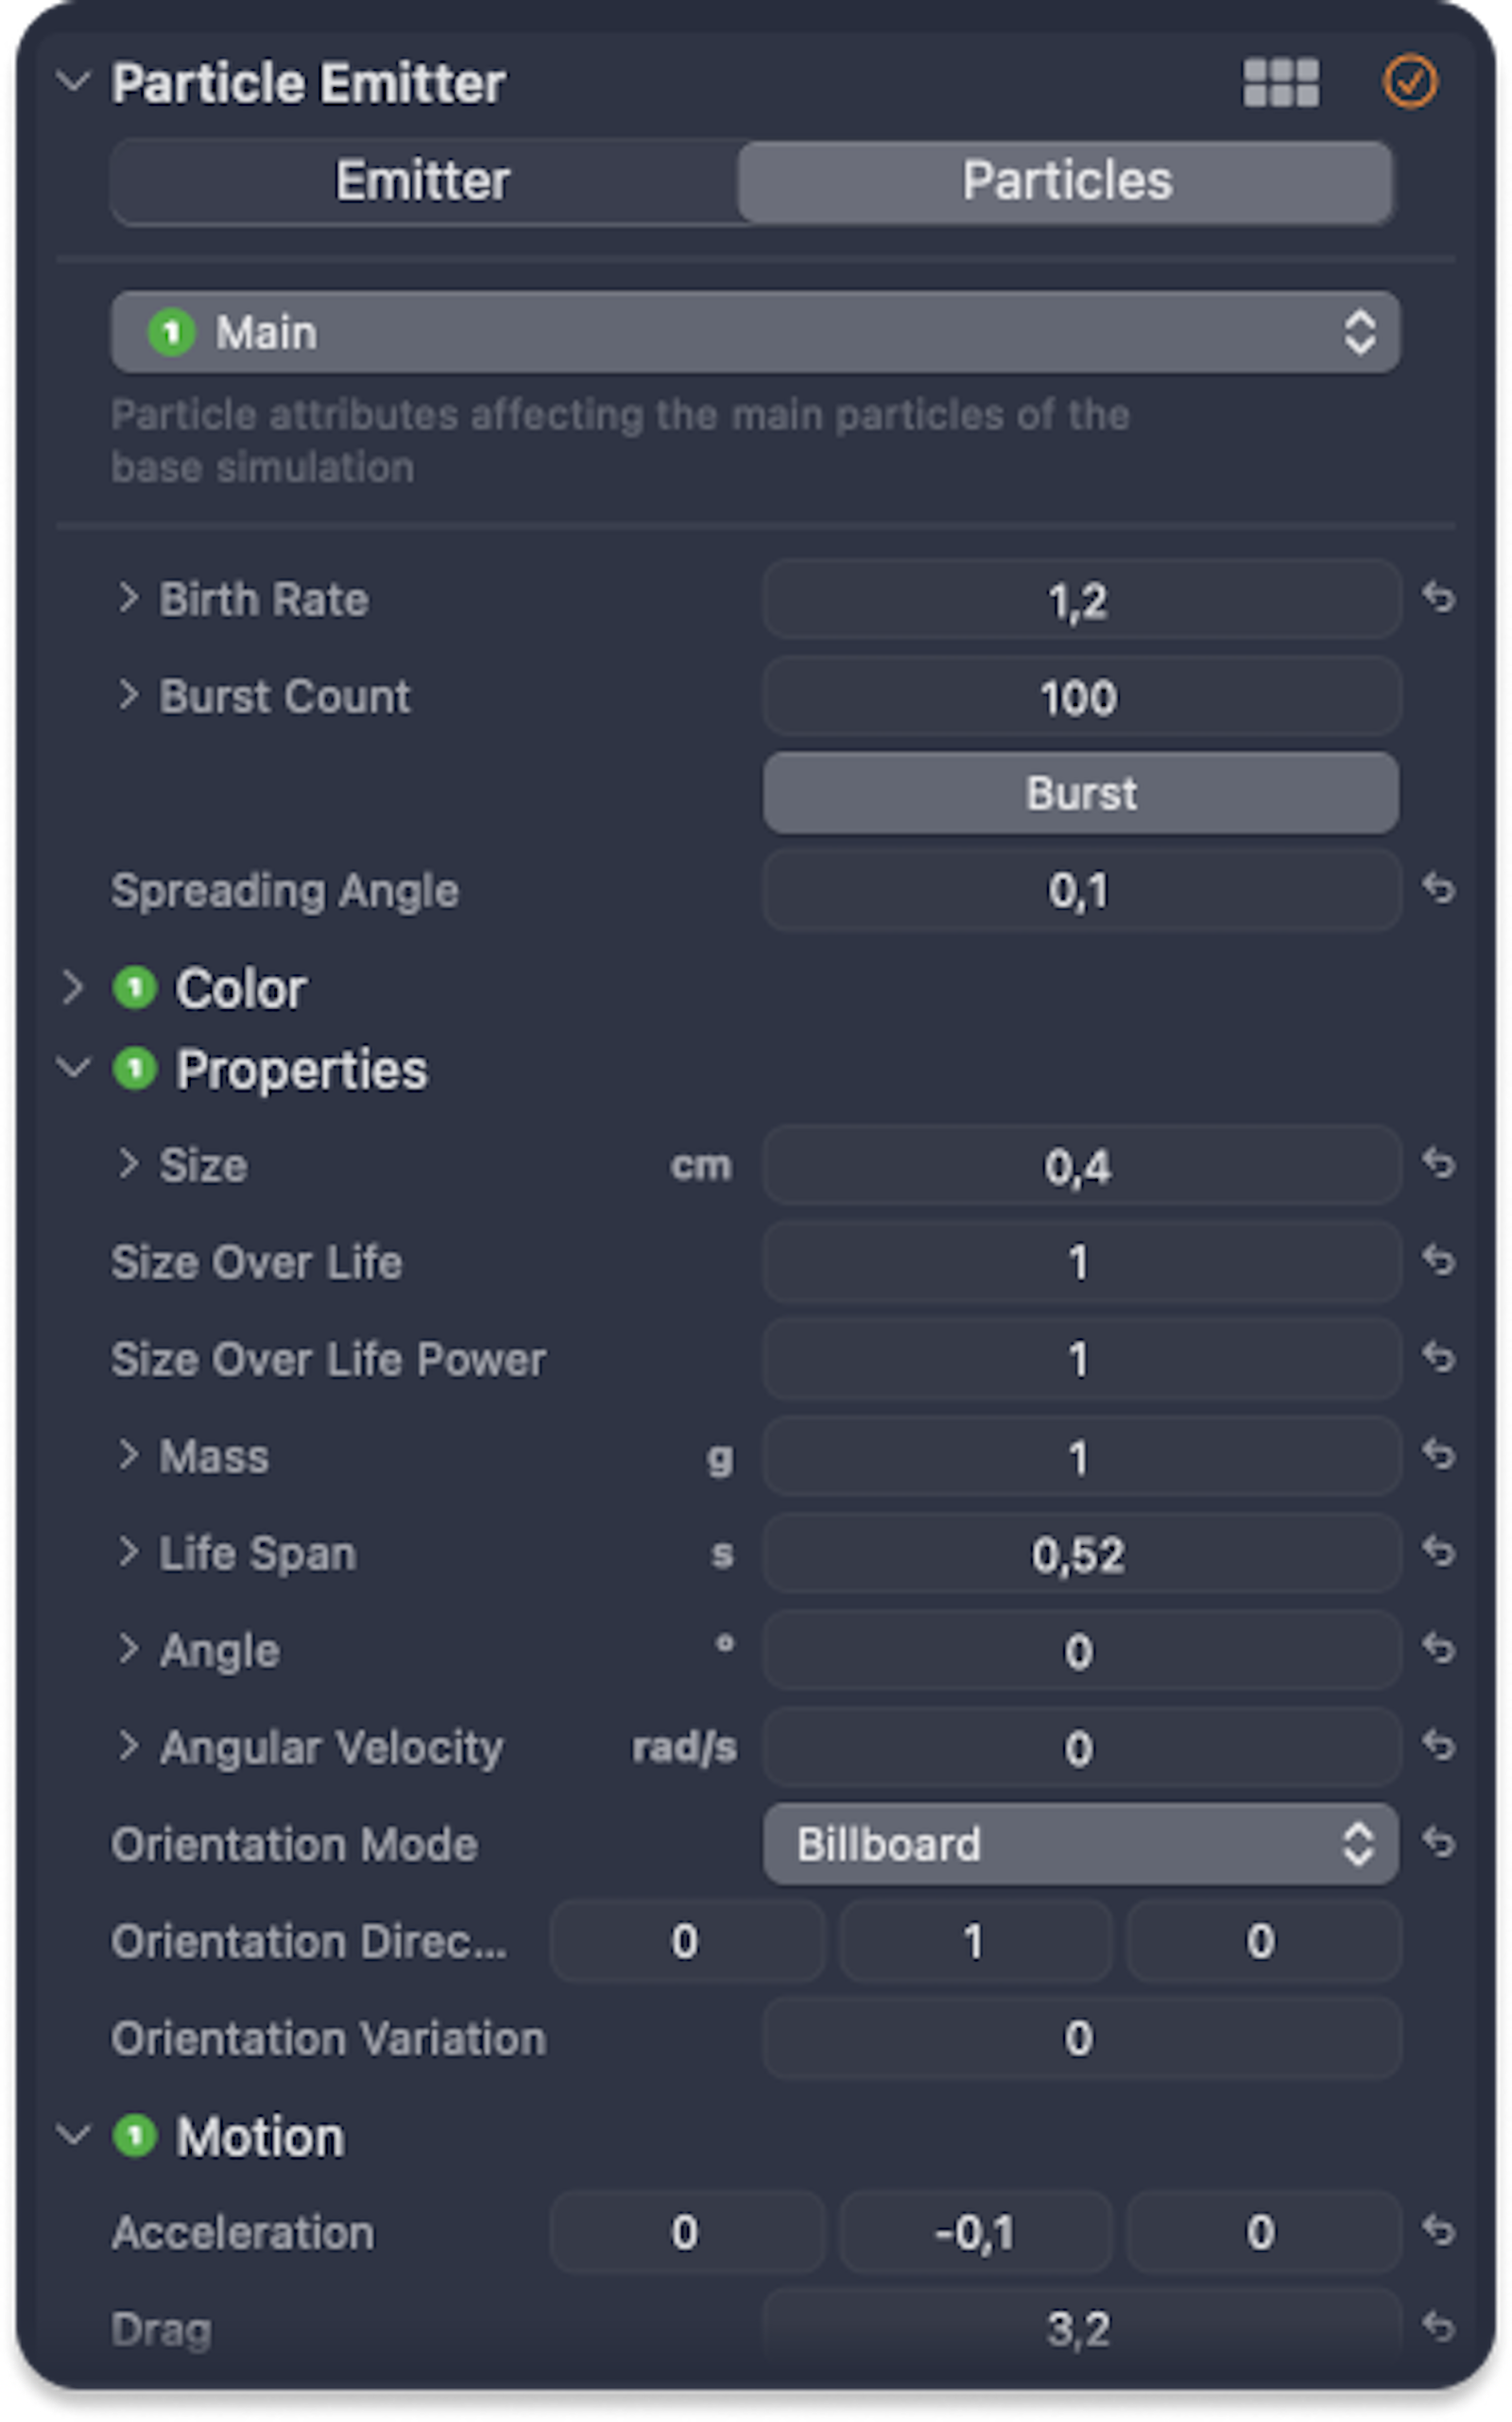The height and width of the screenshot is (2422, 1512).
Task: Collapse the Particle Emitter section
Action: 72,84
